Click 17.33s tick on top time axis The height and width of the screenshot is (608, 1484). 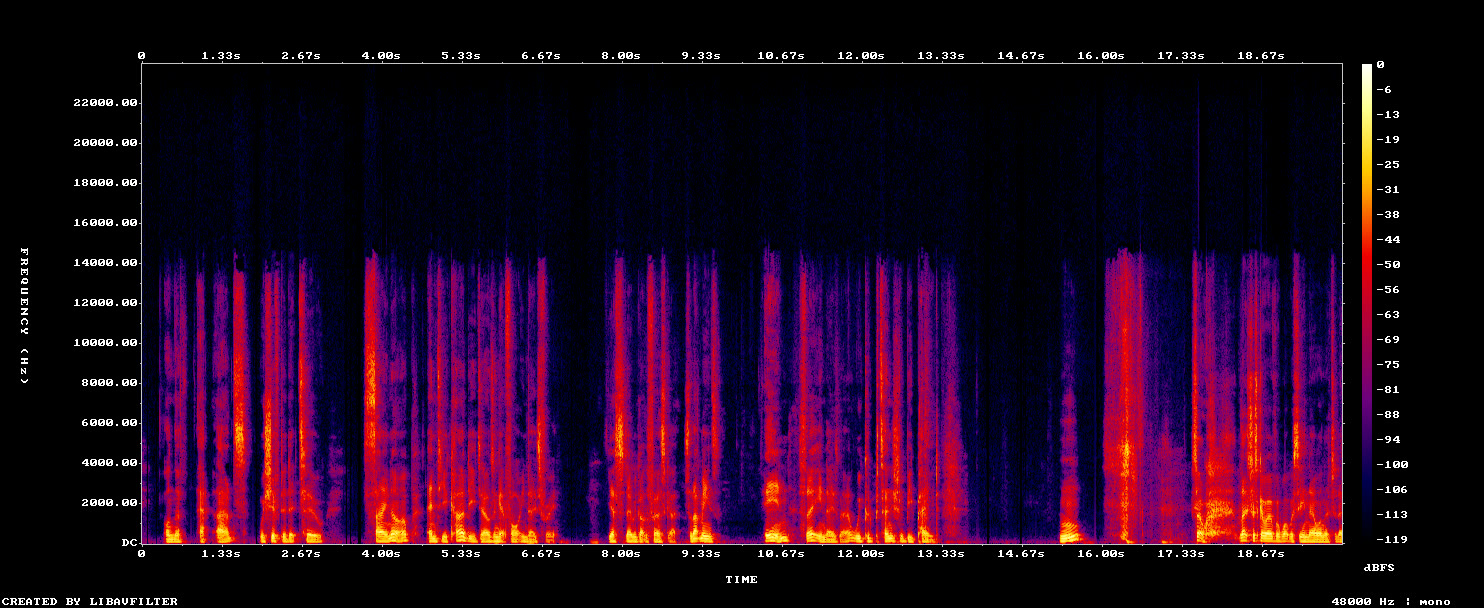(1181, 56)
